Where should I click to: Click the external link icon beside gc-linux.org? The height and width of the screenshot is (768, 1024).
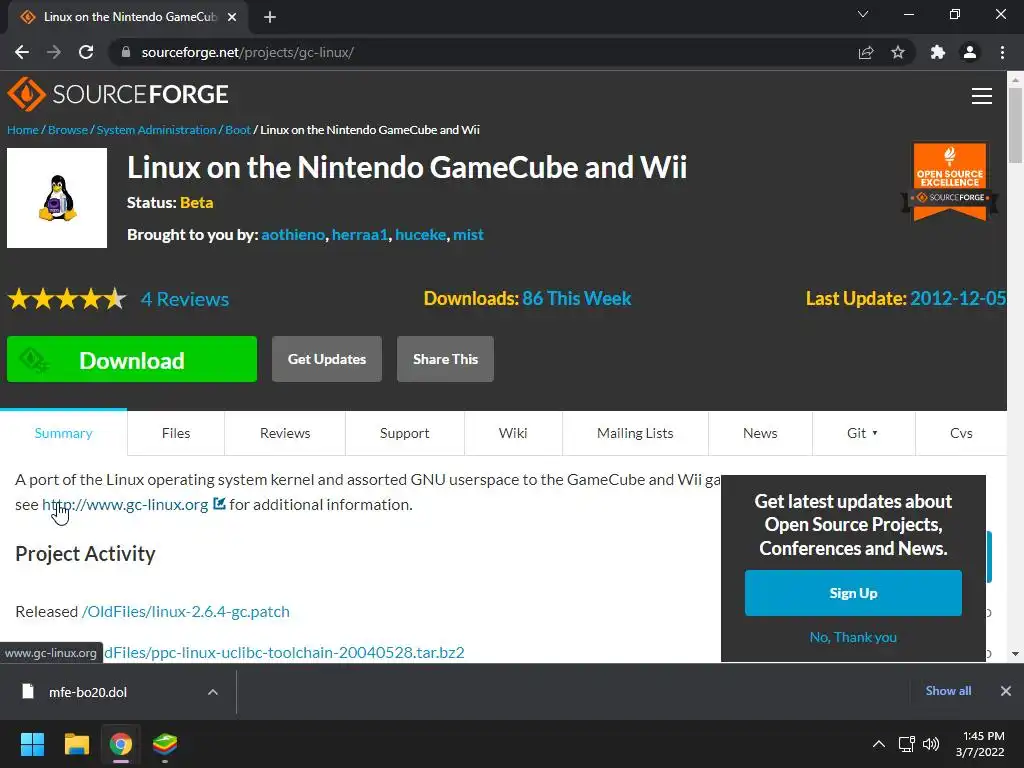(219, 504)
